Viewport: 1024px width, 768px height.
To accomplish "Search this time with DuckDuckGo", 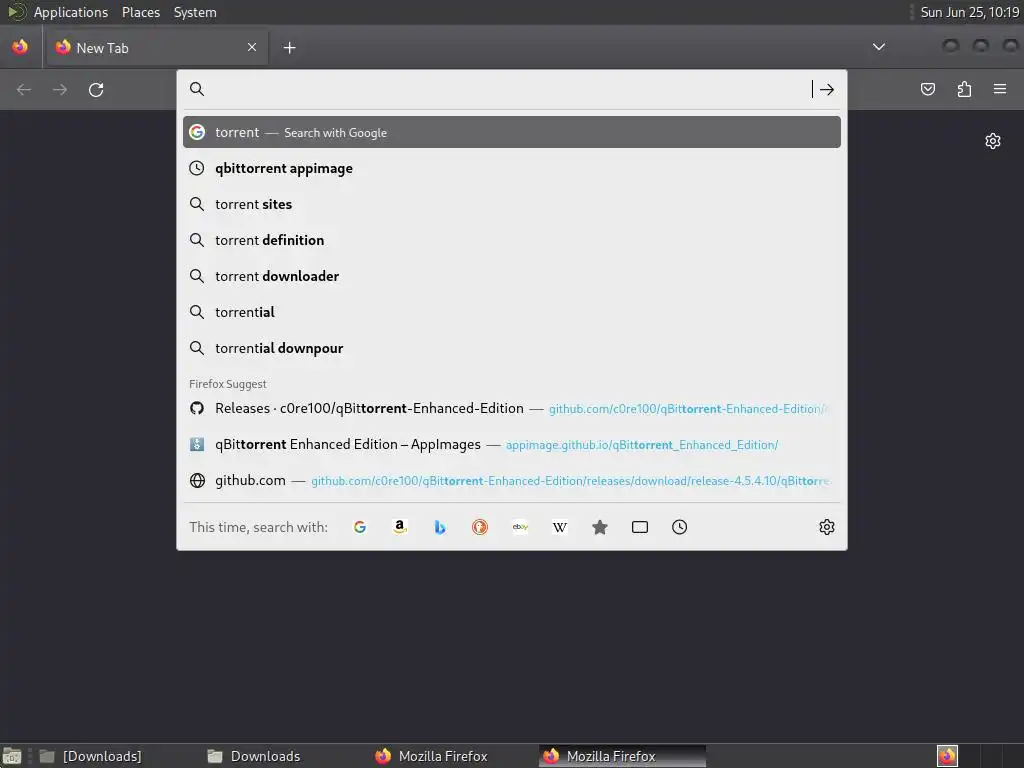I will [480, 527].
